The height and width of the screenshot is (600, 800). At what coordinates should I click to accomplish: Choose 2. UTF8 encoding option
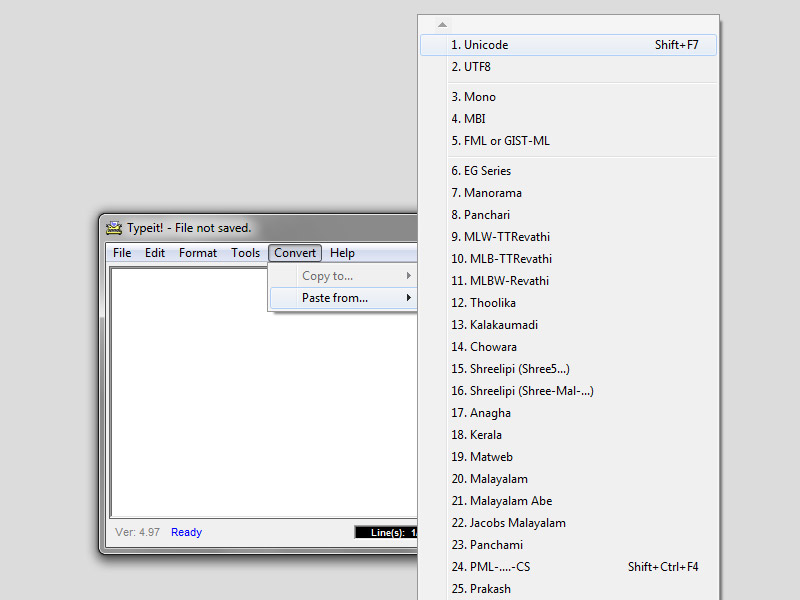point(568,67)
